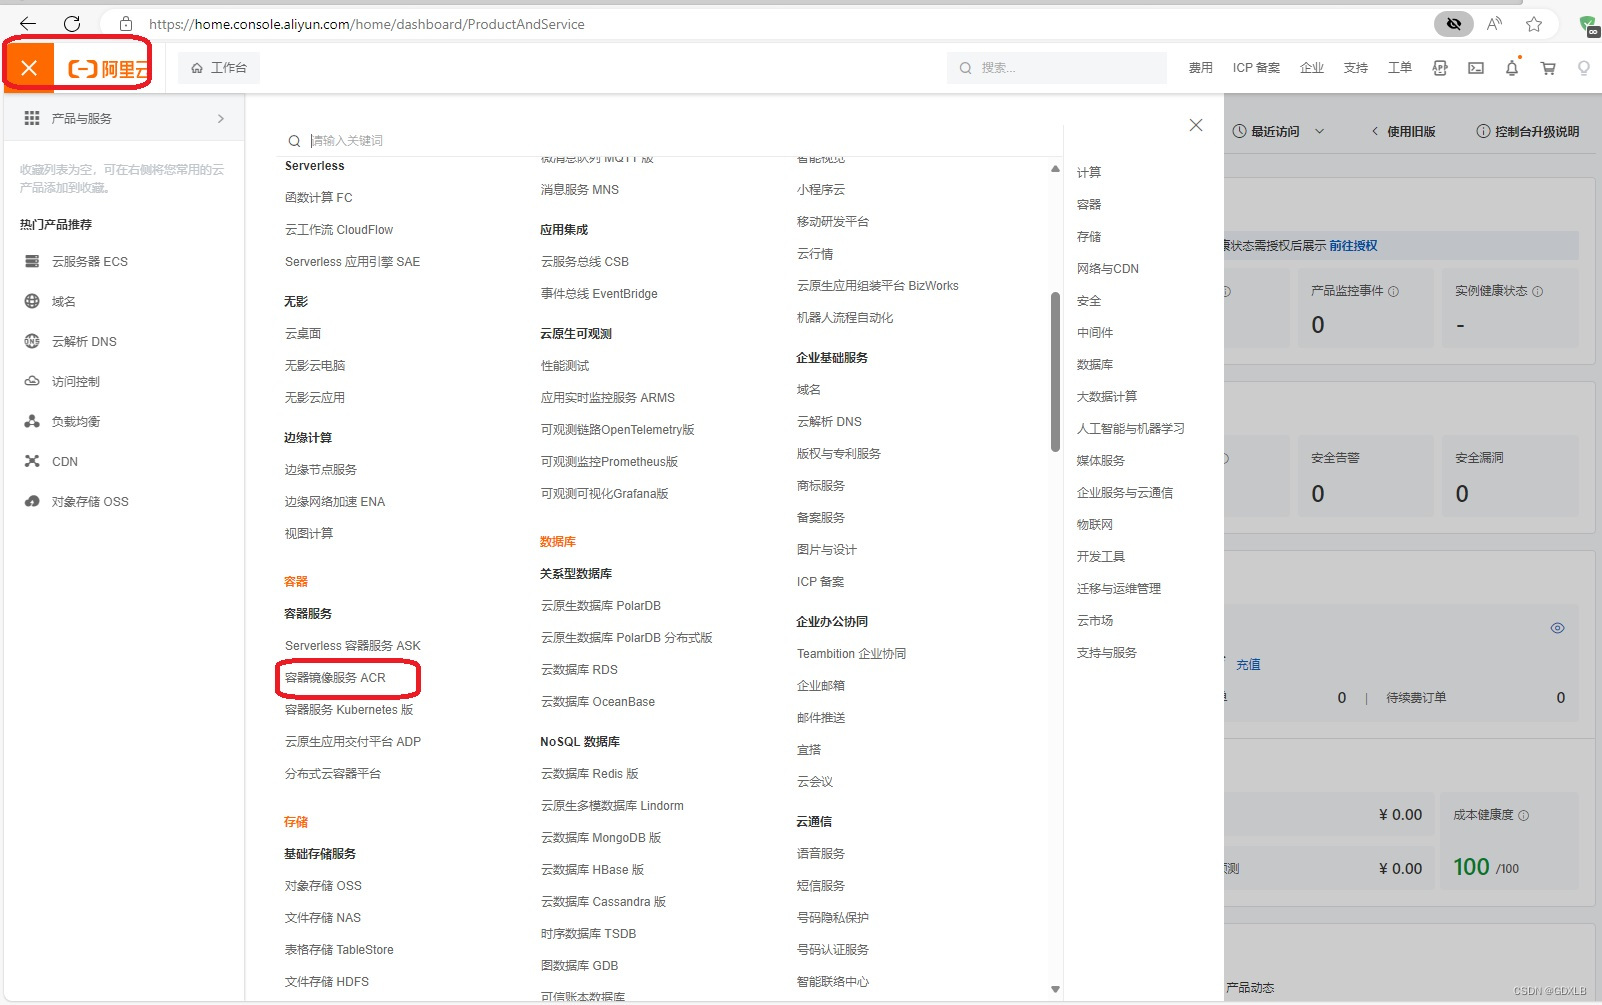Screen dimensions: 1602x1005
Task: Open 应用实时监控服务 ARMS
Action: (x=608, y=397)
